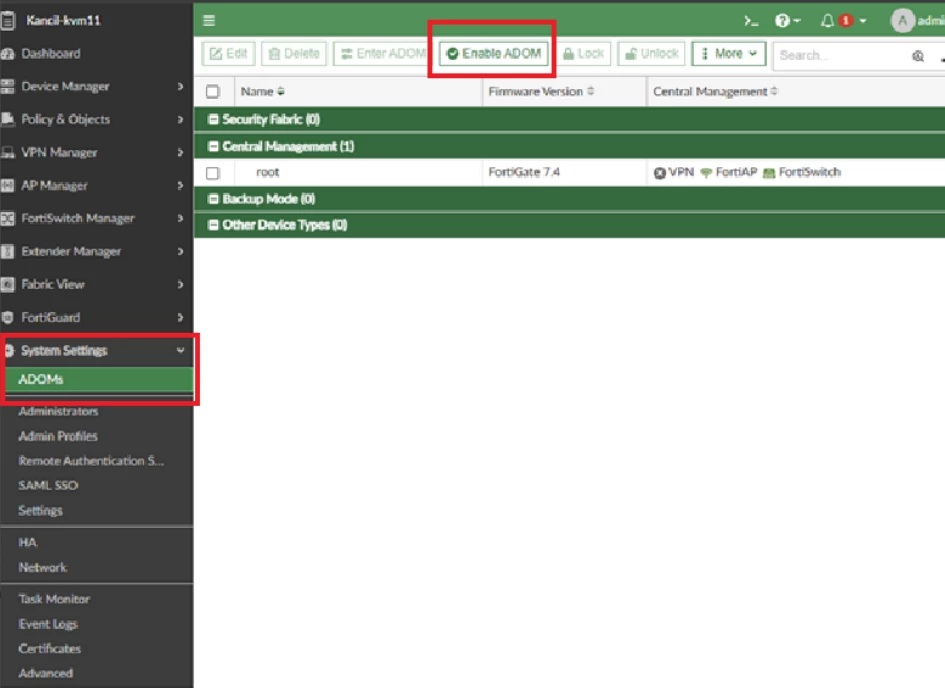Open the Certificates menu item
The width and height of the screenshot is (945, 688).
[49, 649]
